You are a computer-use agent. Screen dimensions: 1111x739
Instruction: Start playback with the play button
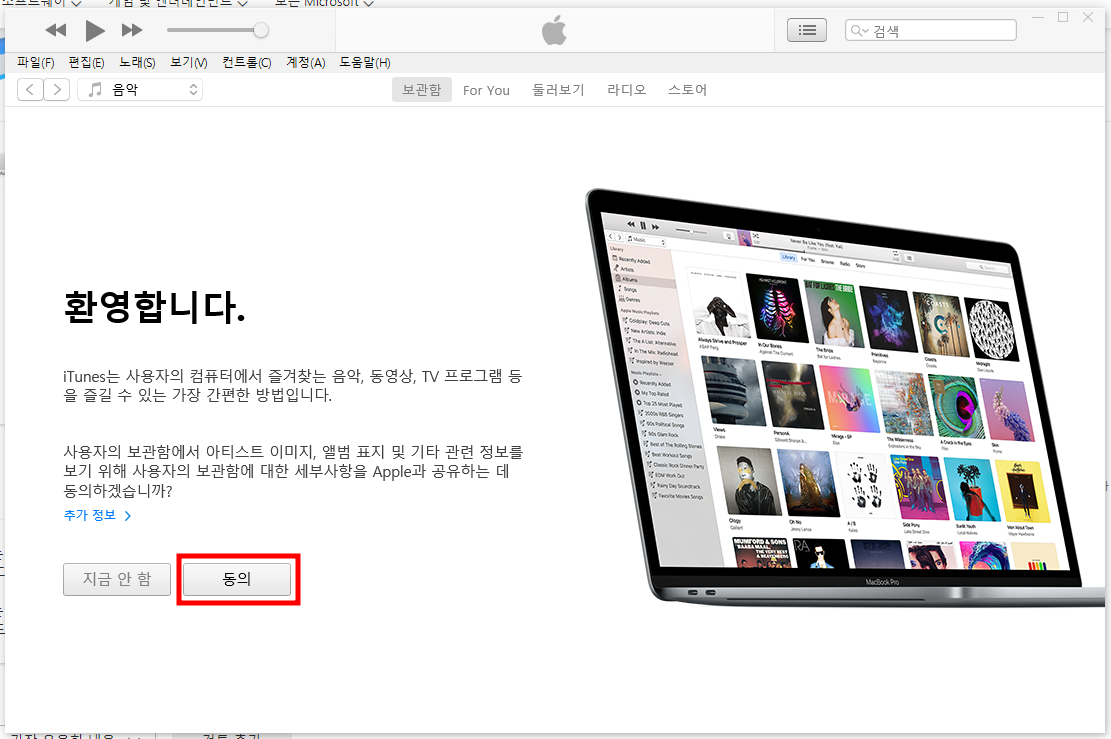[x=95, y=30]
